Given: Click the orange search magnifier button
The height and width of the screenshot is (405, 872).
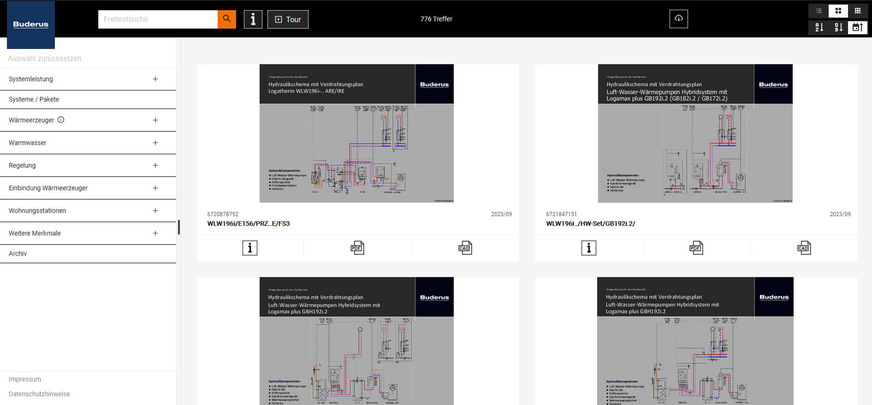Looking at the screenshot, I should [227, 19].
